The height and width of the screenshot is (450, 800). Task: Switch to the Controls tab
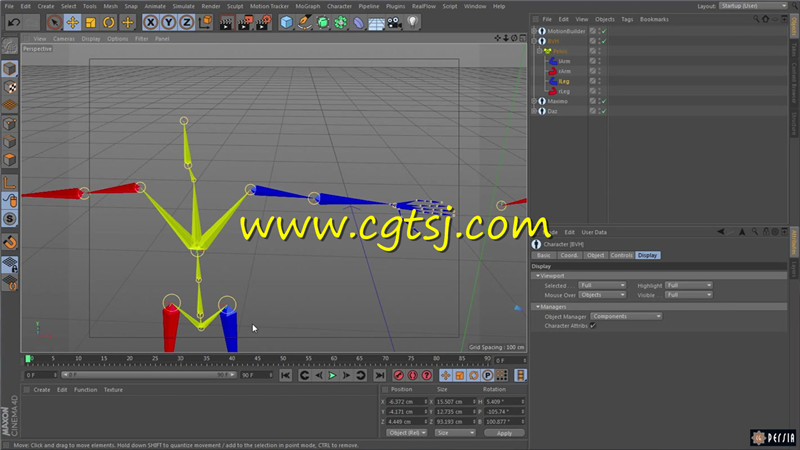pos(621,255)
